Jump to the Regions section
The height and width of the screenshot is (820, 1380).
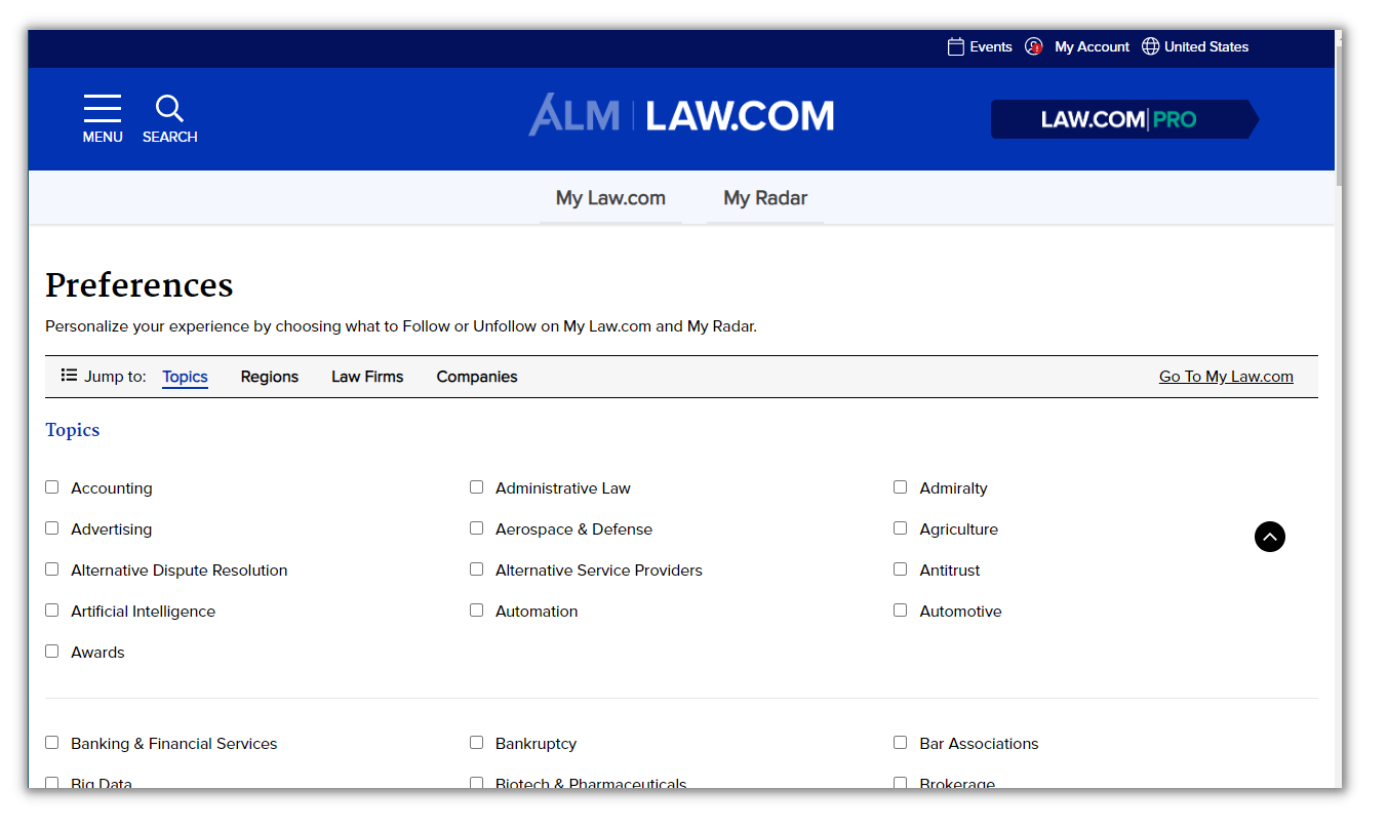point(269,377)
